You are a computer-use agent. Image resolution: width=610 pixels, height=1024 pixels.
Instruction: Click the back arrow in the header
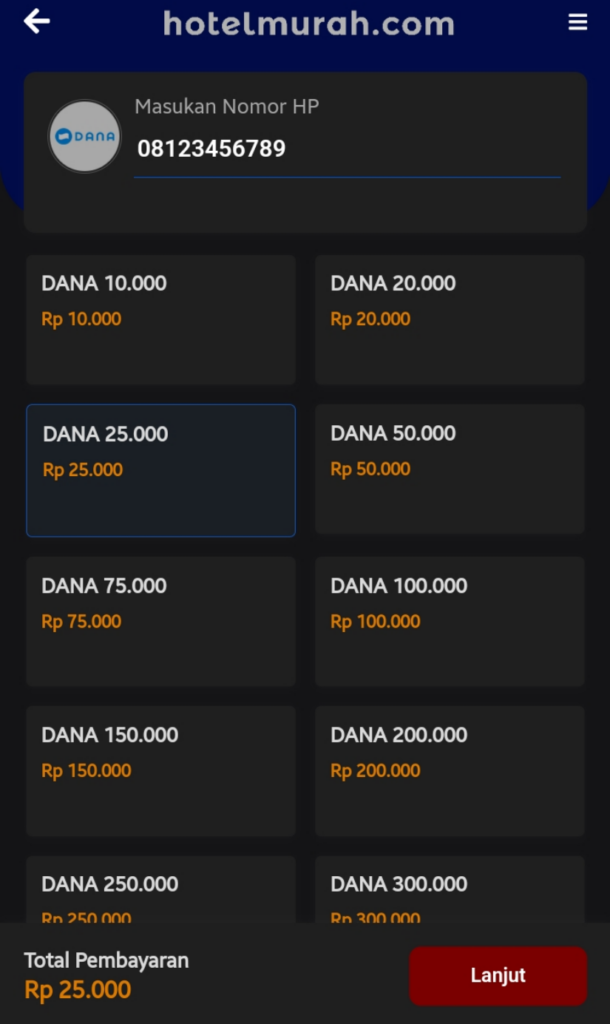tap(36, 20)
